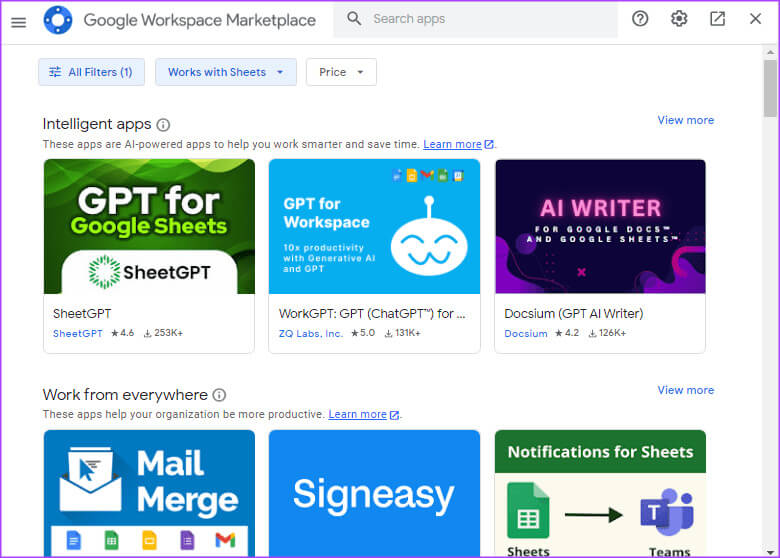Type in the Search apps field

click(x=490, y=19)
